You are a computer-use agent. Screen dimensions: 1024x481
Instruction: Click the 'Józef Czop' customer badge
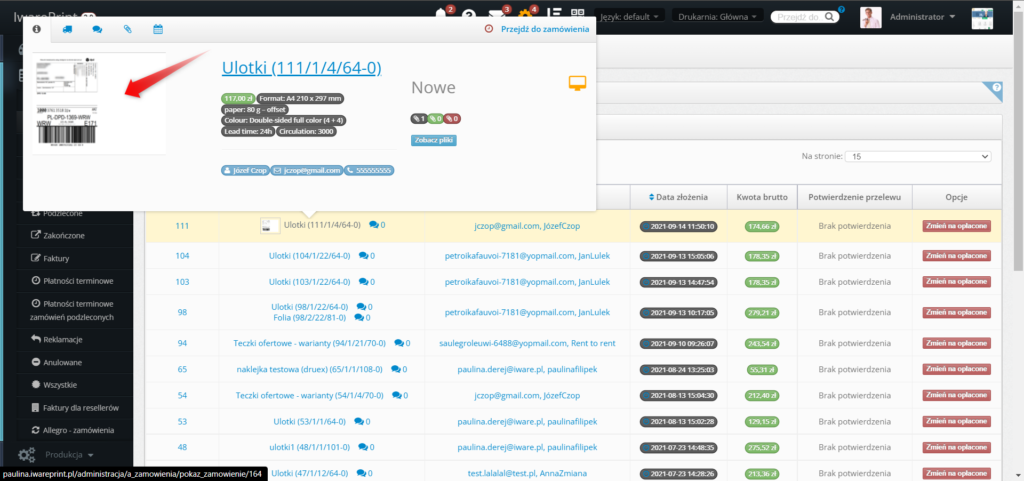coord(246,170)
